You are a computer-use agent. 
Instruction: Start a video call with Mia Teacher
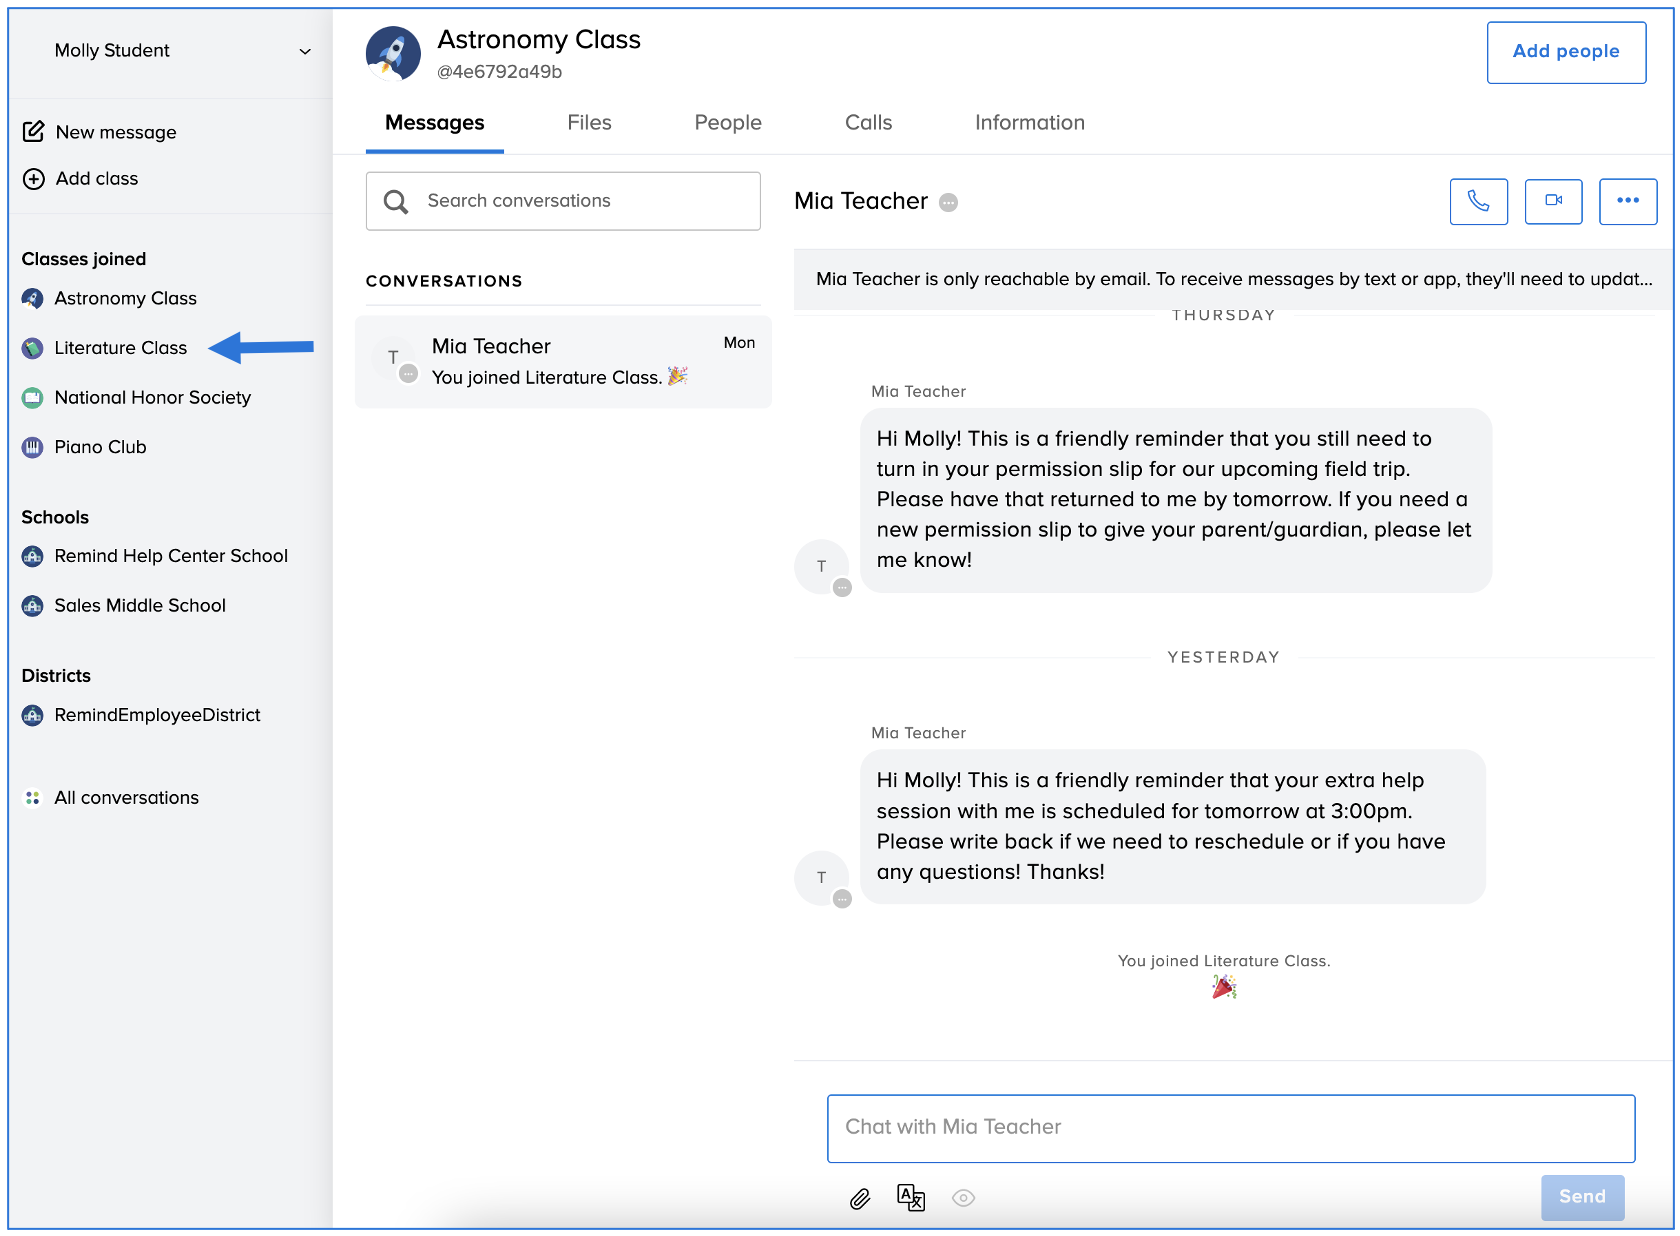[x=1553, y=201]
